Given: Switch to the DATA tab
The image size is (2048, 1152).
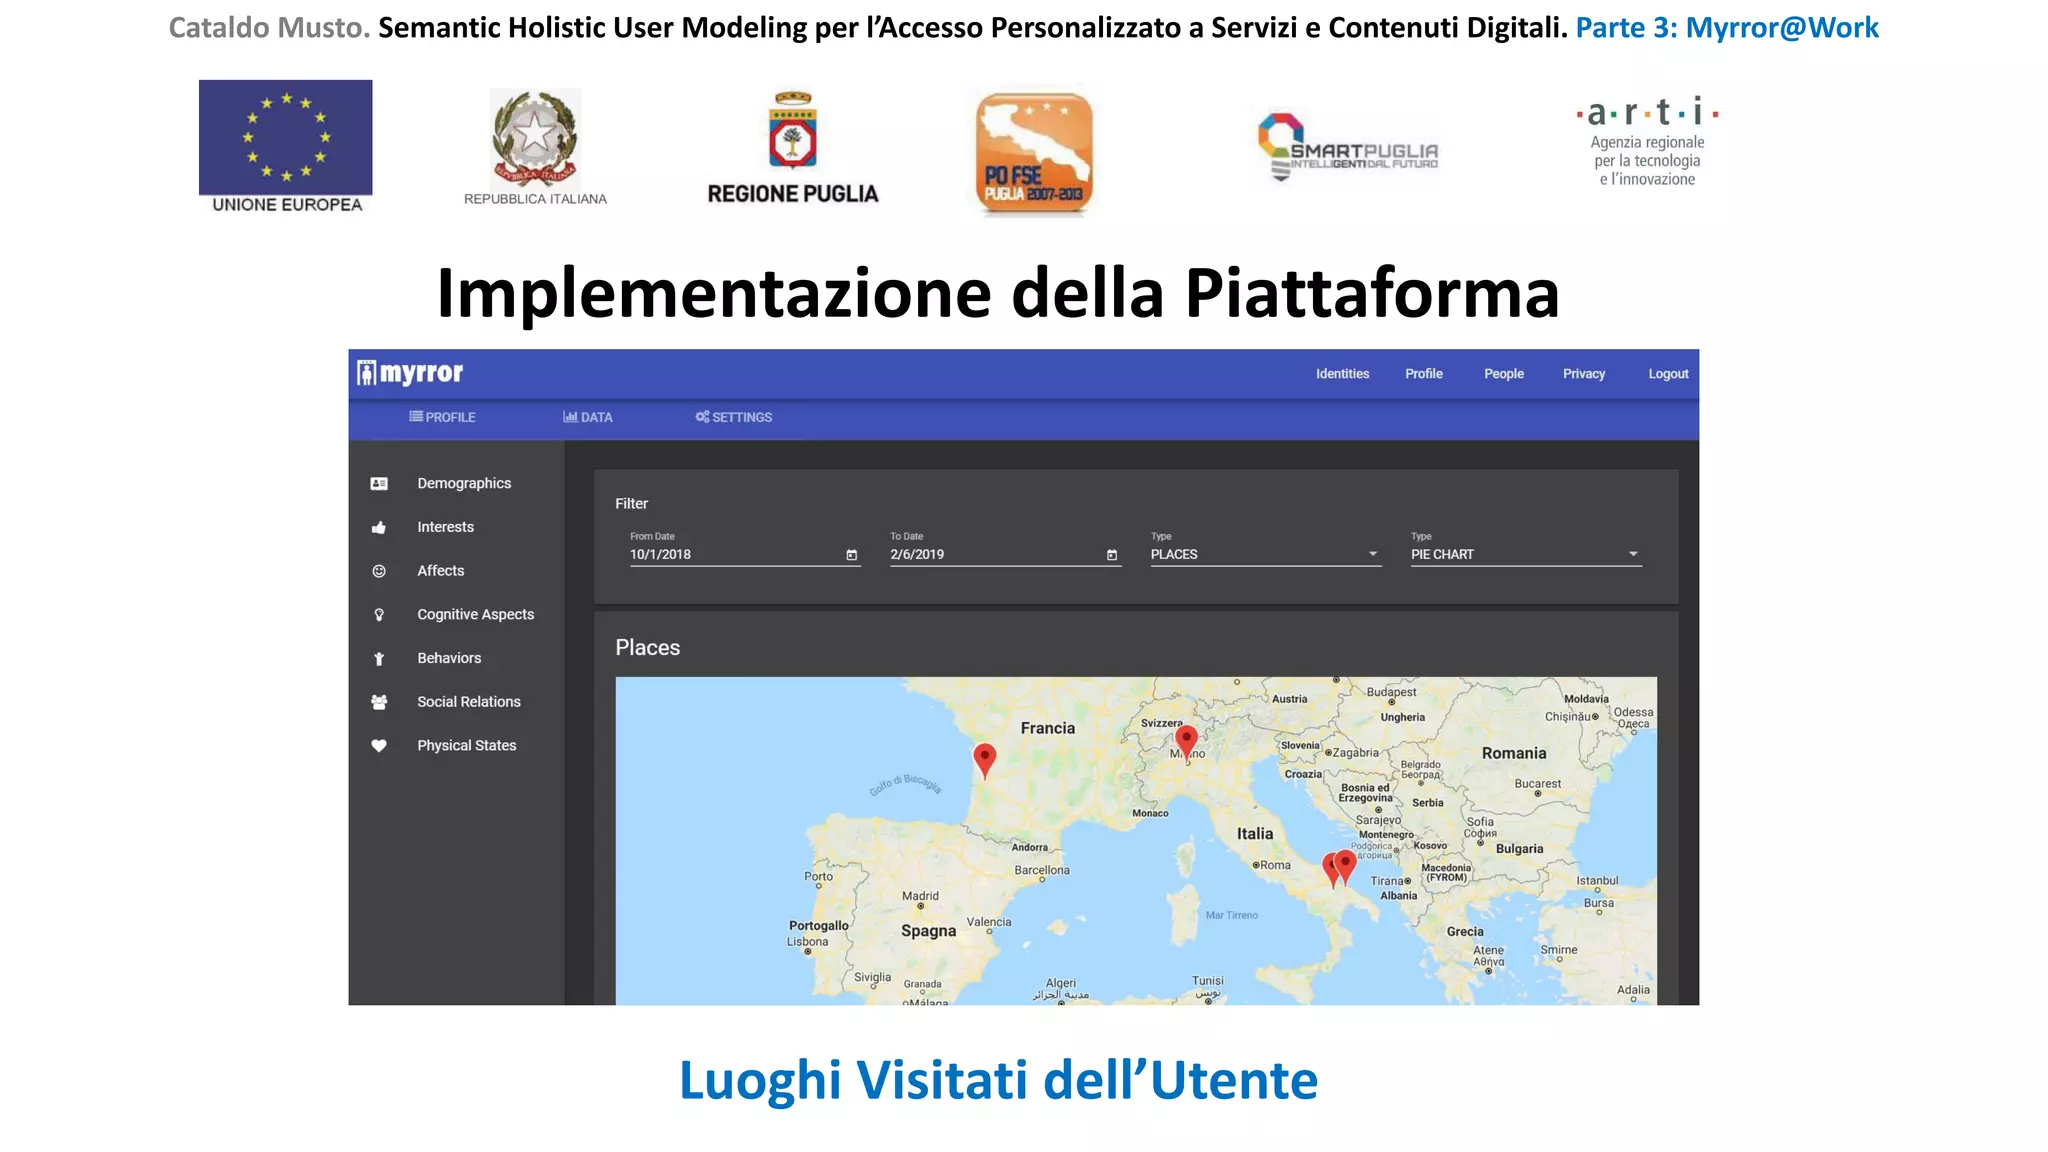Looking at the screenshot, I should click(587, 417).
